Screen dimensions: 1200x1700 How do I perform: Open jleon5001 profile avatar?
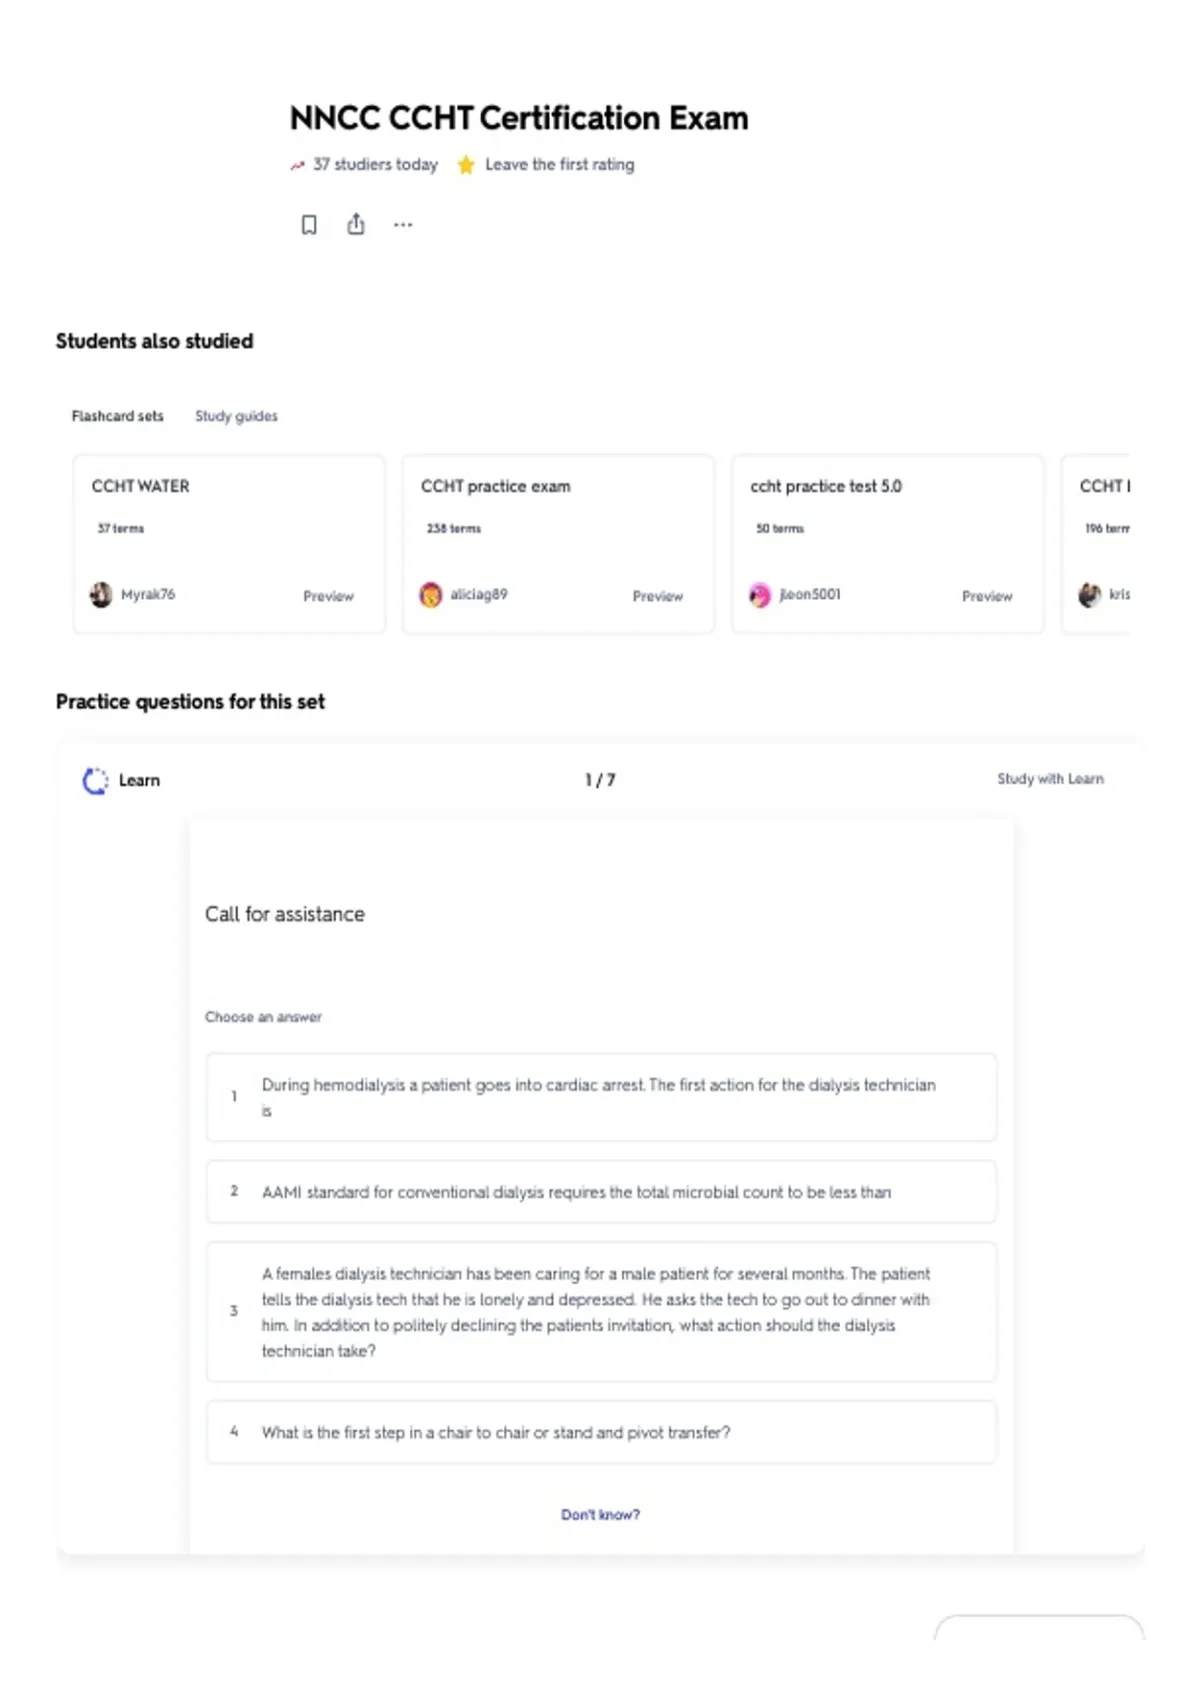click(760, 595)
